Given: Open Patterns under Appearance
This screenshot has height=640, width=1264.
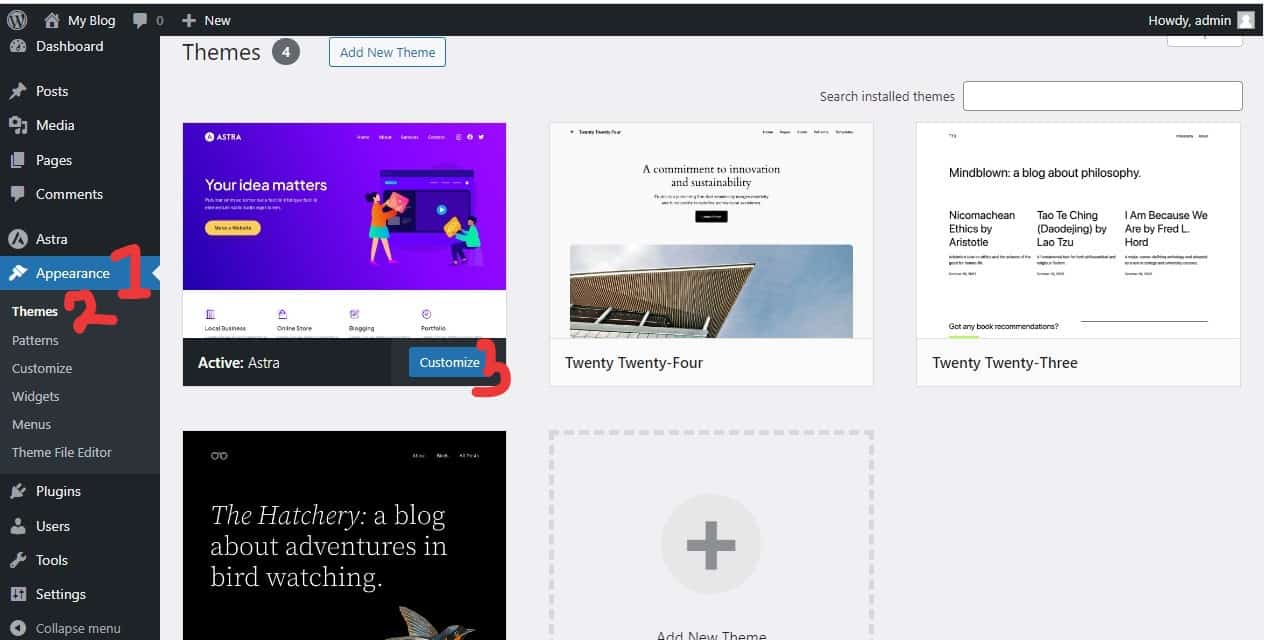Looking at the screenshot, I should pos(35,340).
